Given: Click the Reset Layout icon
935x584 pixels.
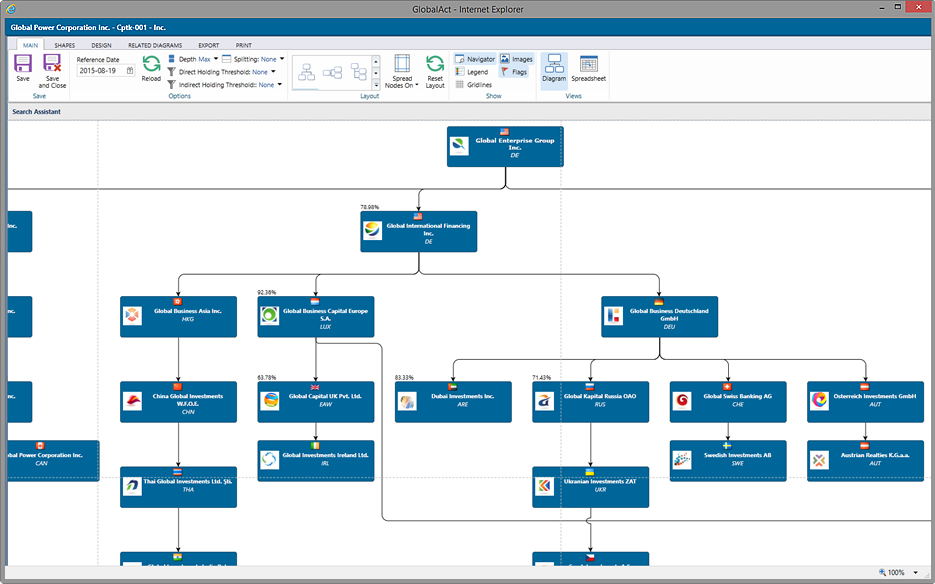Looking at the screenshot, I should pyautogui.click(x=435, y=63).
